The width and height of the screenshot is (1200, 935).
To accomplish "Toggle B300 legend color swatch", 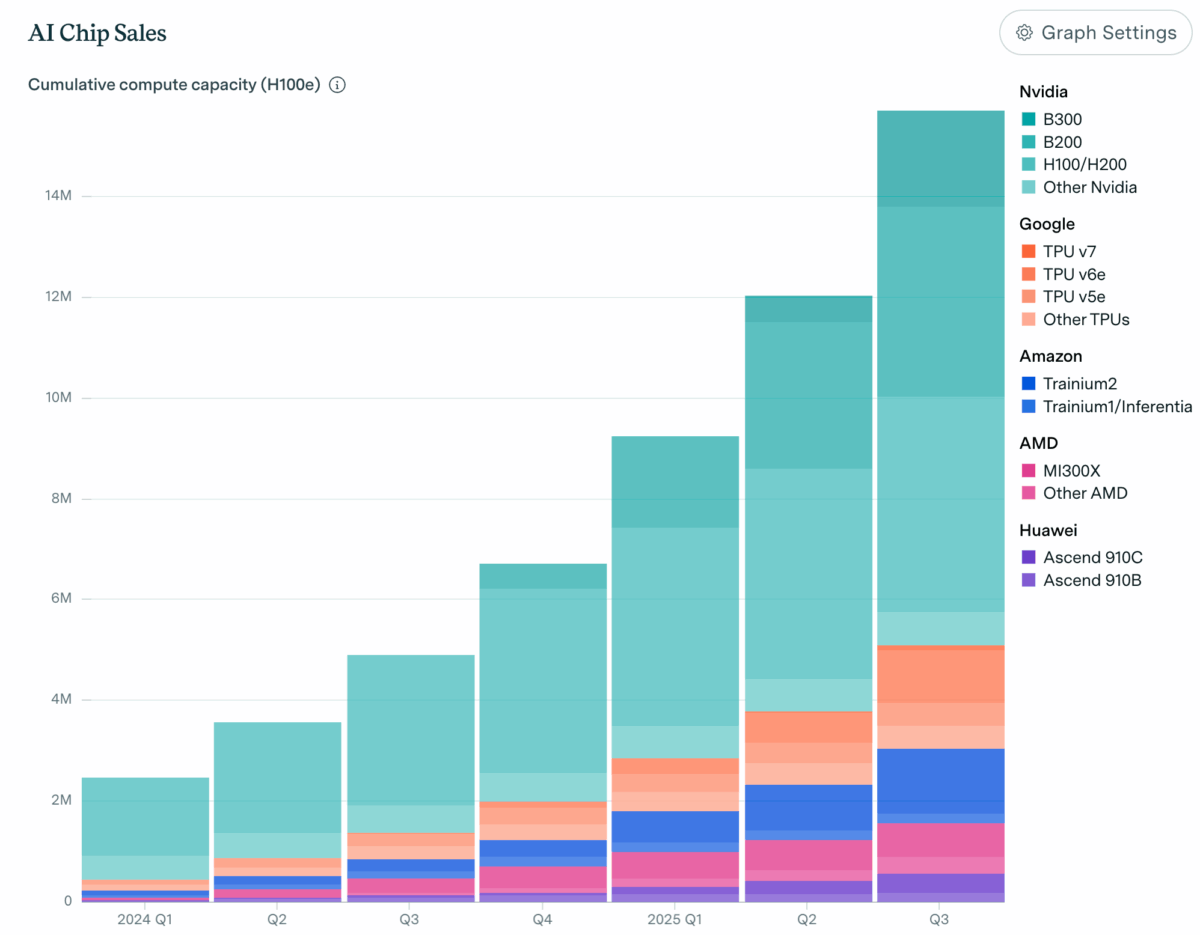I will tap(1029, 120).
